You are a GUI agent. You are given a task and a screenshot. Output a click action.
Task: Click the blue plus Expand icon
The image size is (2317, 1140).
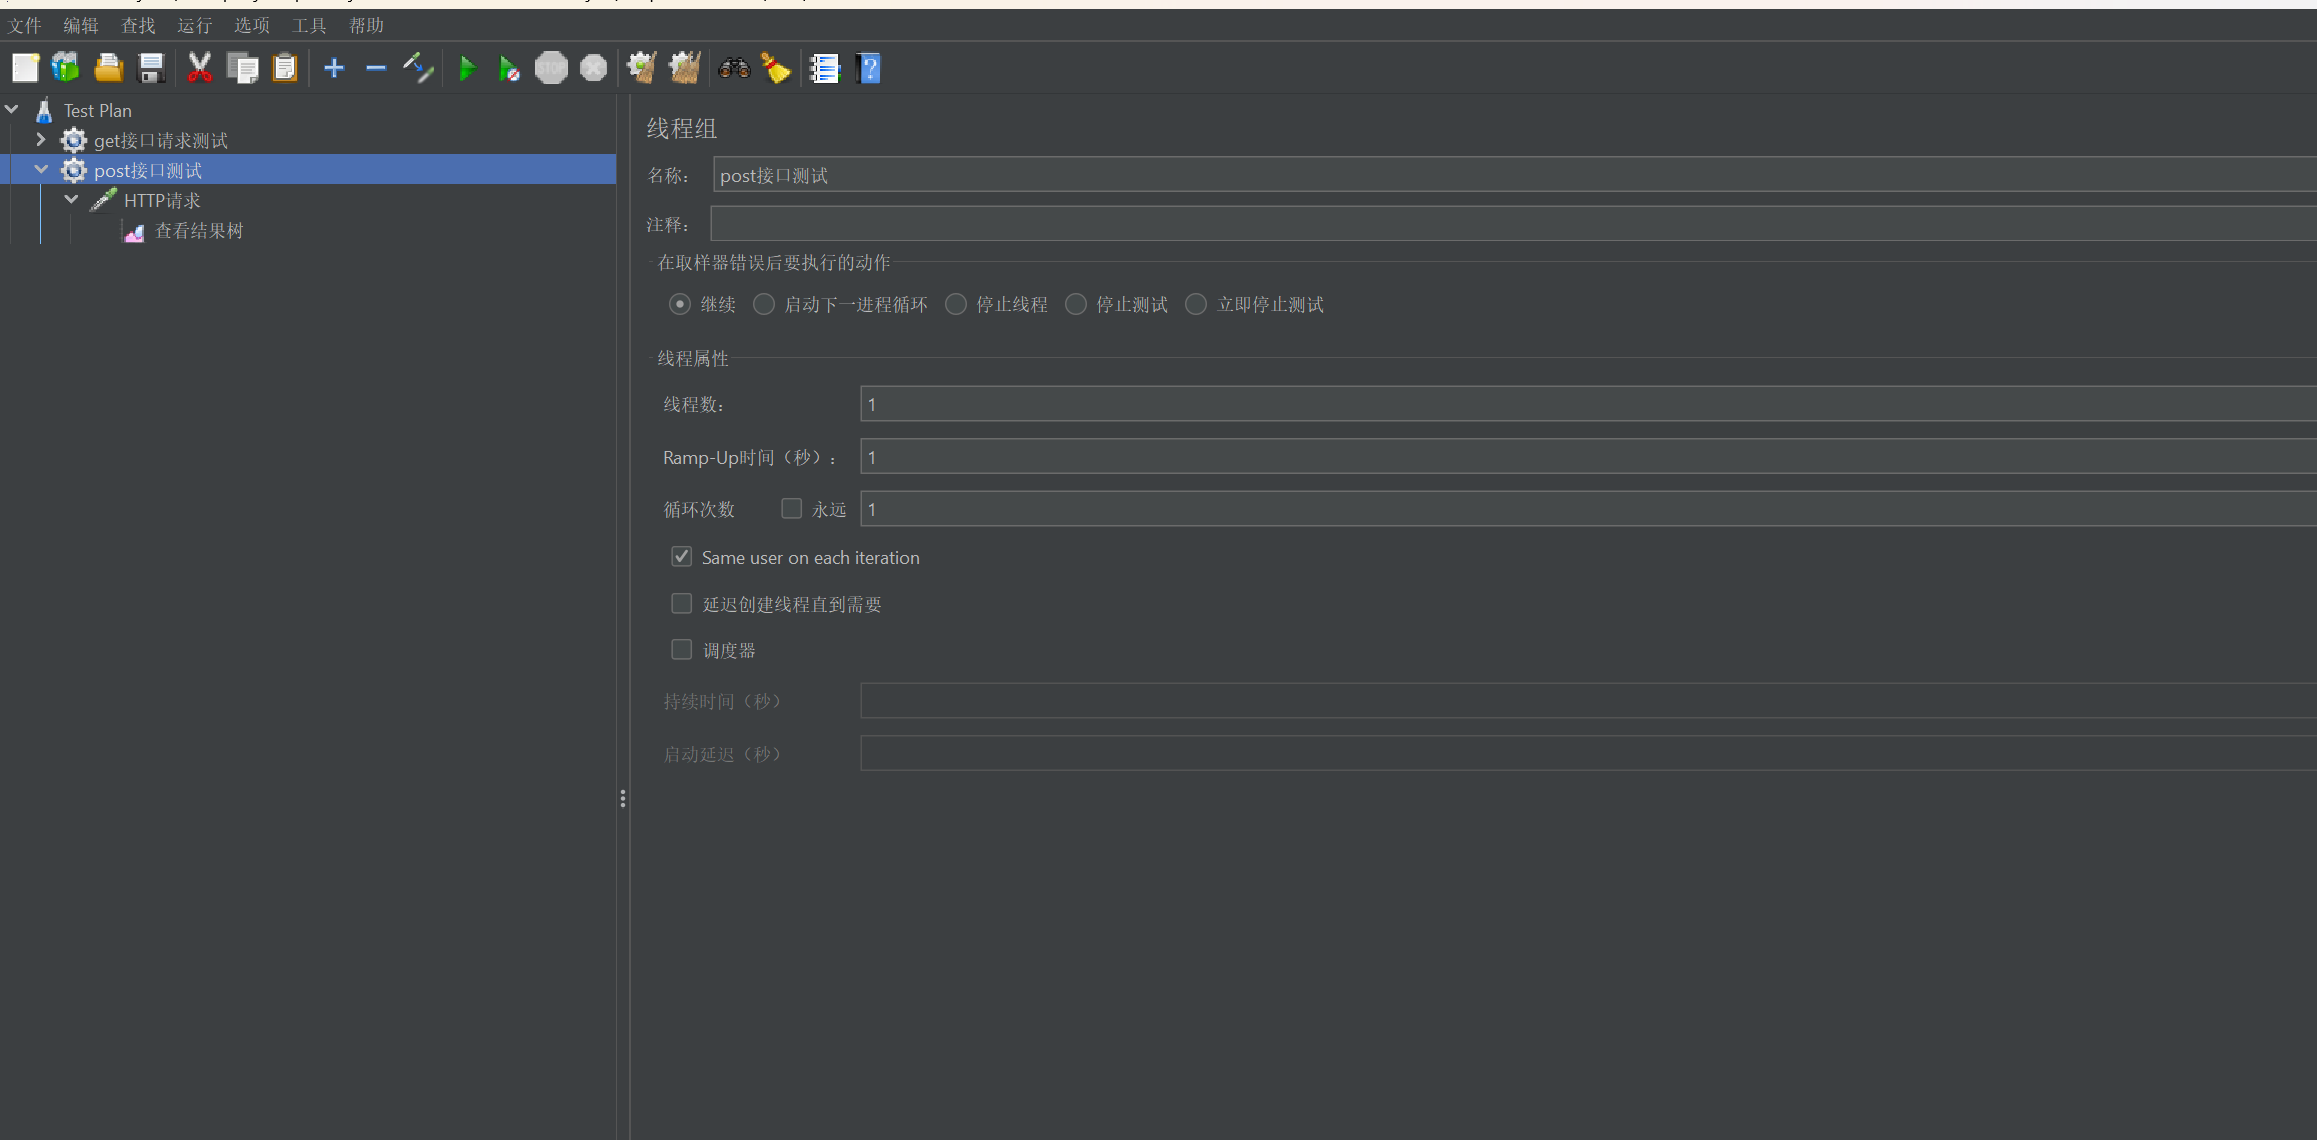[334, 69]
